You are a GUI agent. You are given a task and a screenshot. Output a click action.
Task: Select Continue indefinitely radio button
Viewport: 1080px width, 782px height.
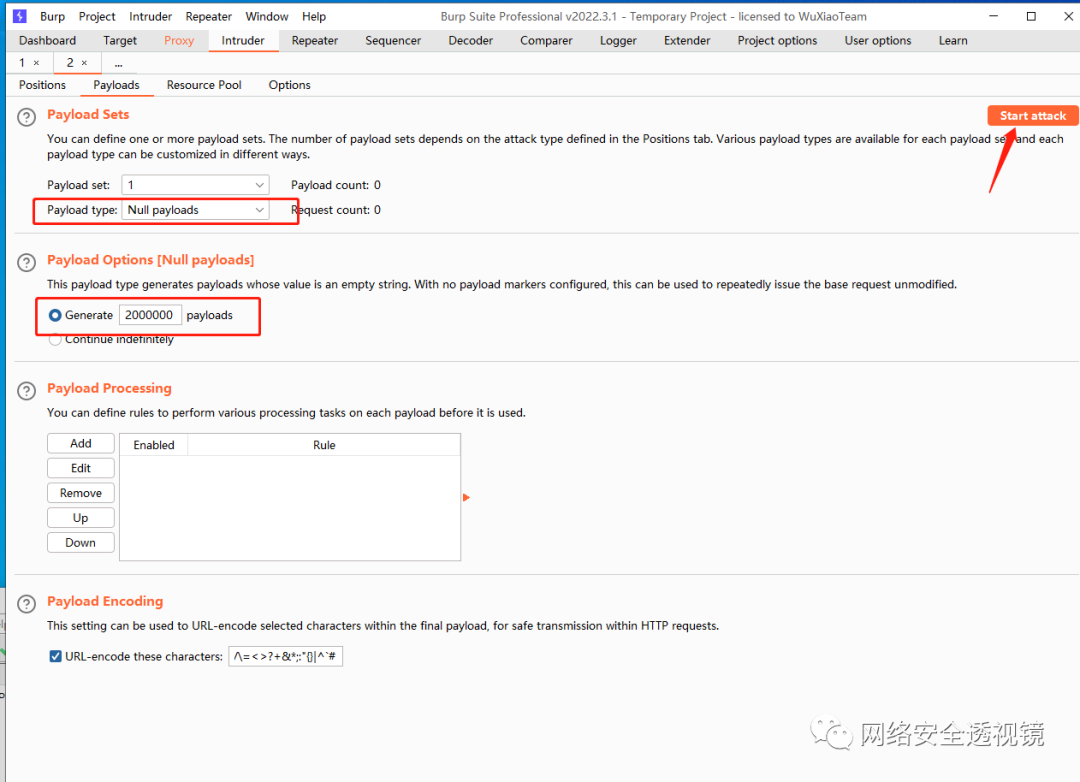coord(55,340)
